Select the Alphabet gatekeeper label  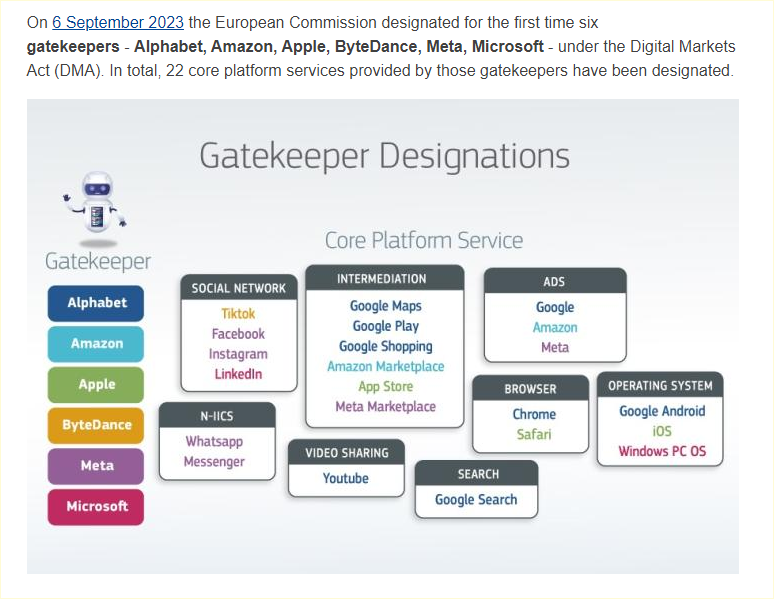pyautogui.click(x=96, y=303)
